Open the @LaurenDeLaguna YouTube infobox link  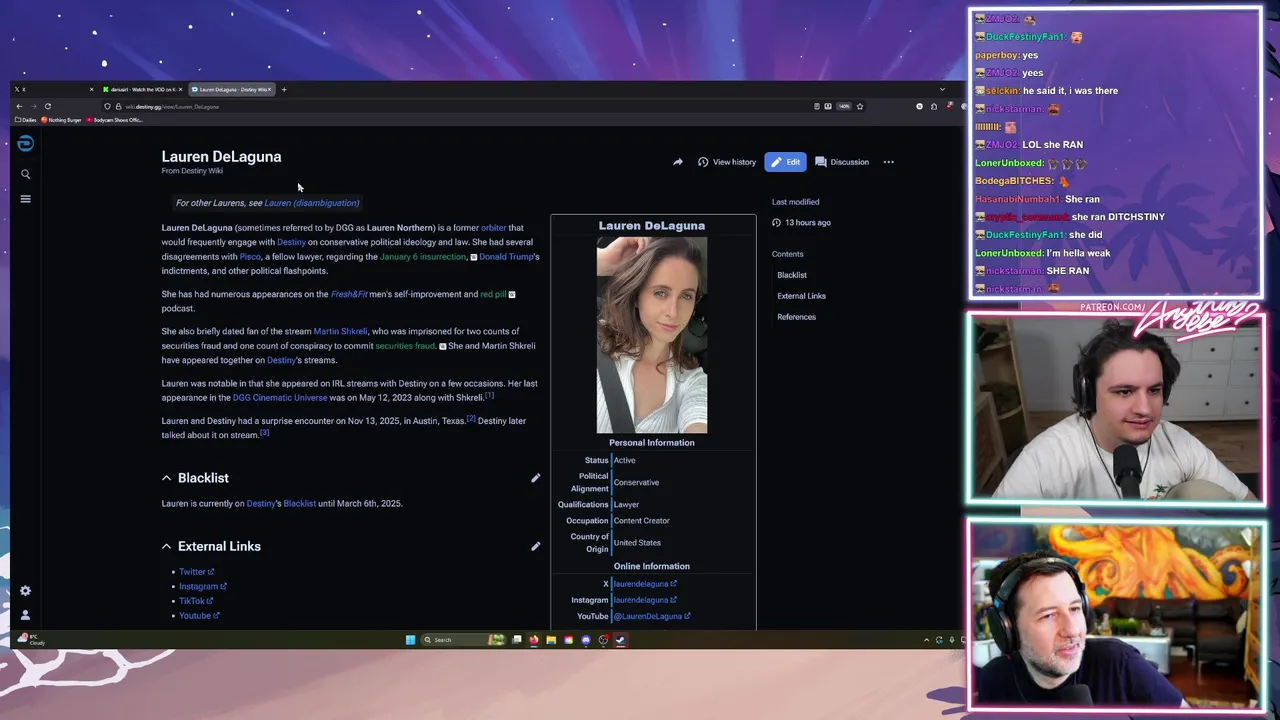pyautogui.click(x=651, y=616)
